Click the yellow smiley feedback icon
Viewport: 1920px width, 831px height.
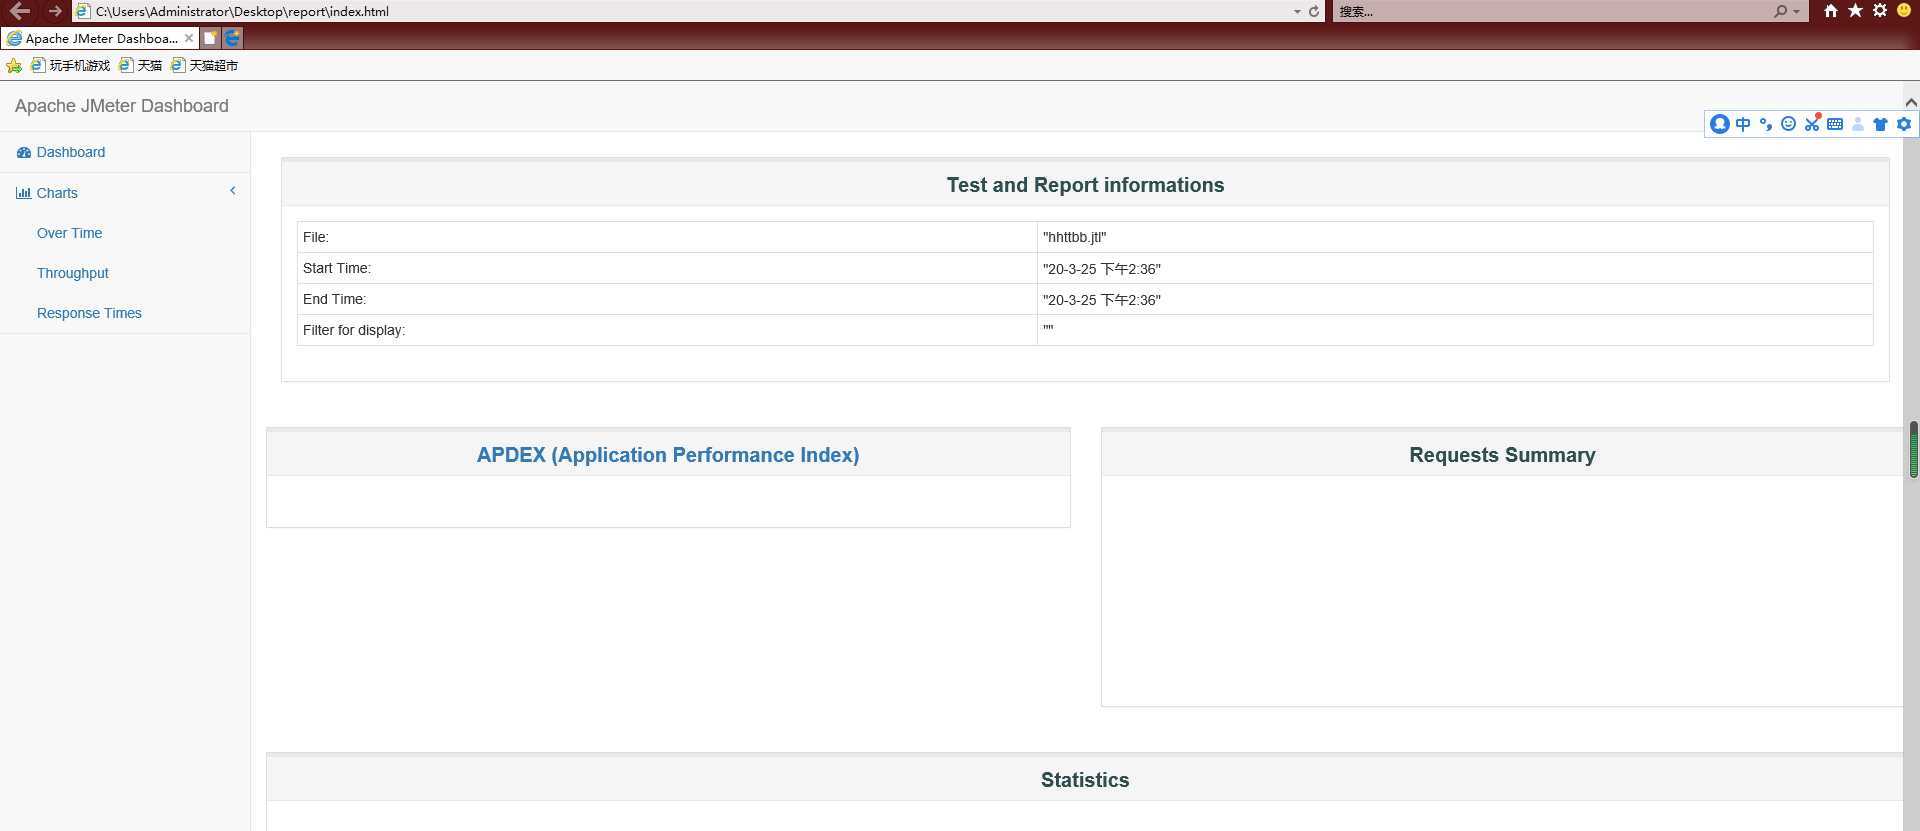(1904, 11)
